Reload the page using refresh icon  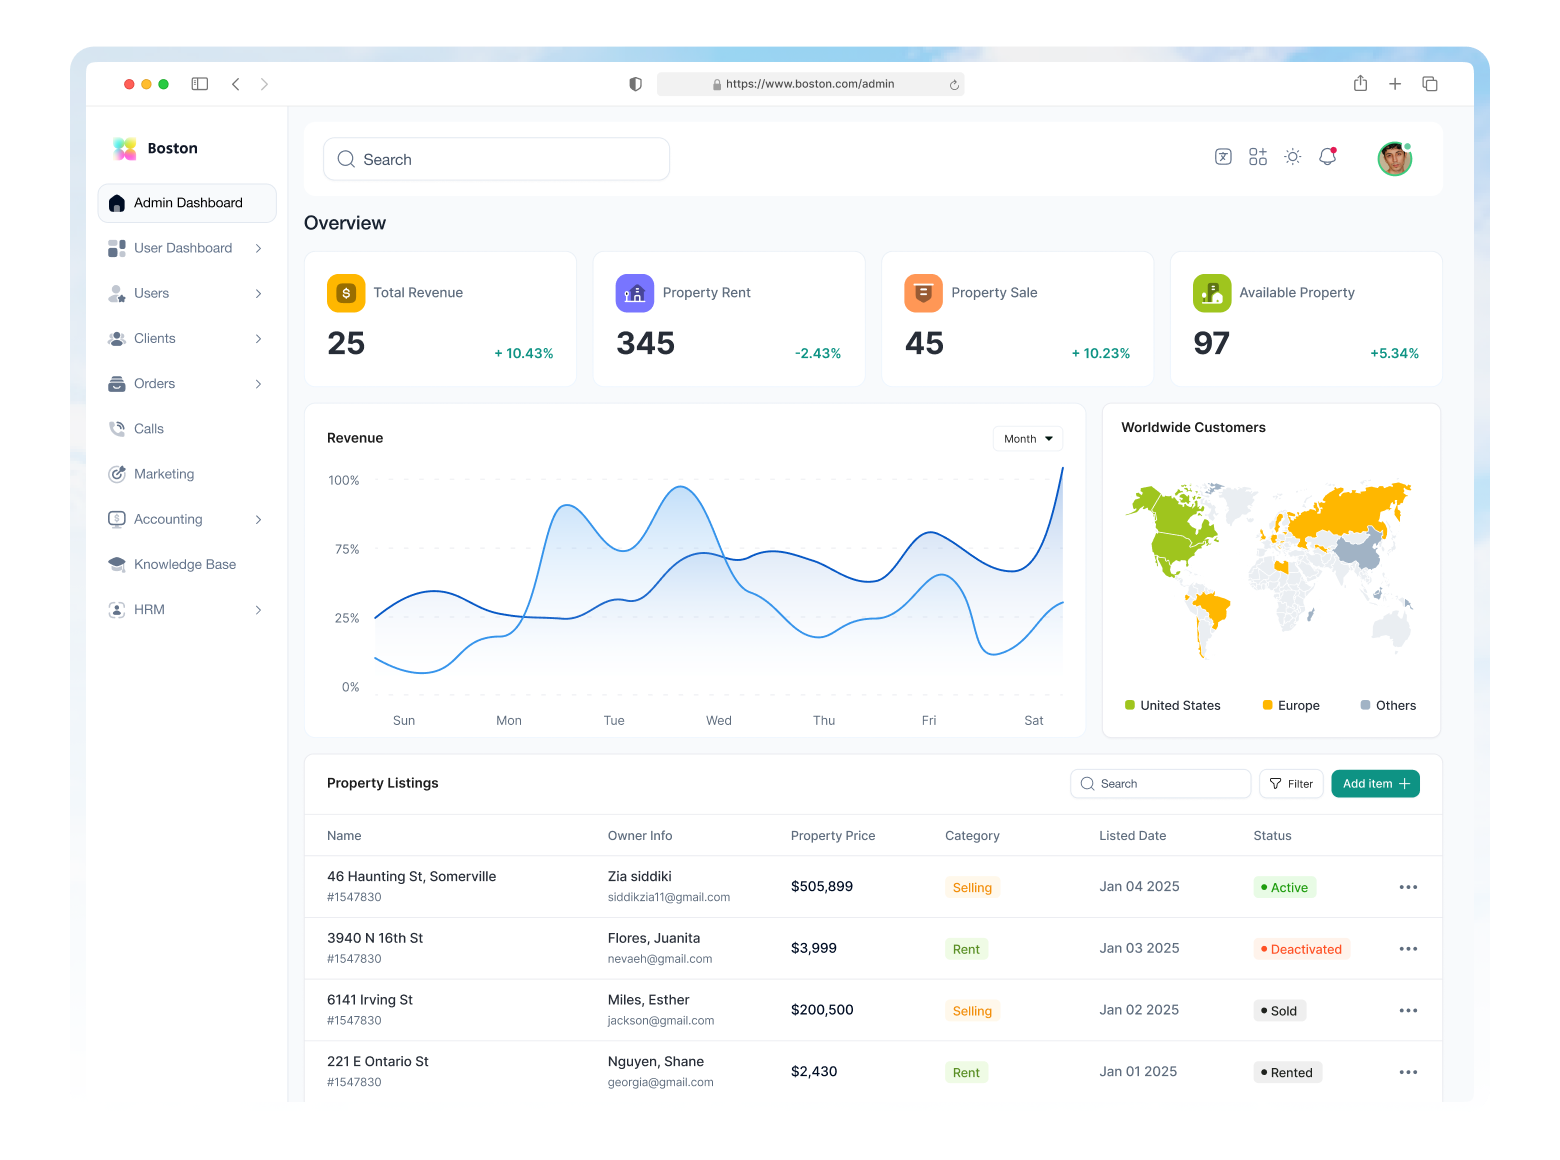(x=954, y=85)
